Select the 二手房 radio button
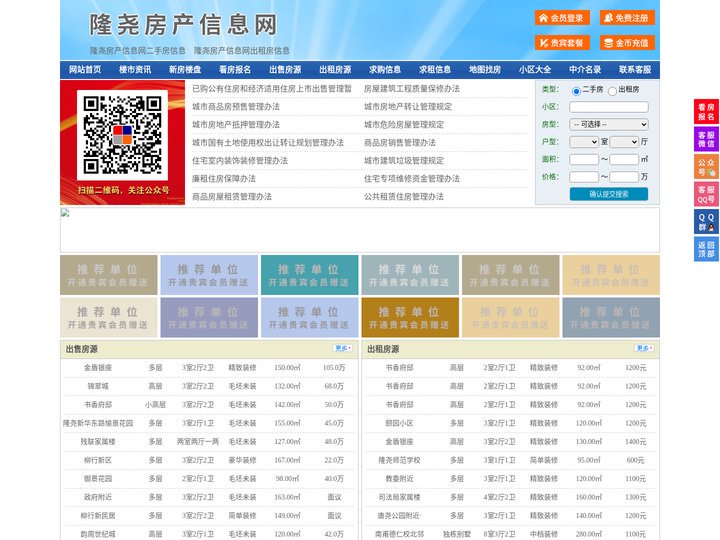720x540 pixels. pos(576,91)
